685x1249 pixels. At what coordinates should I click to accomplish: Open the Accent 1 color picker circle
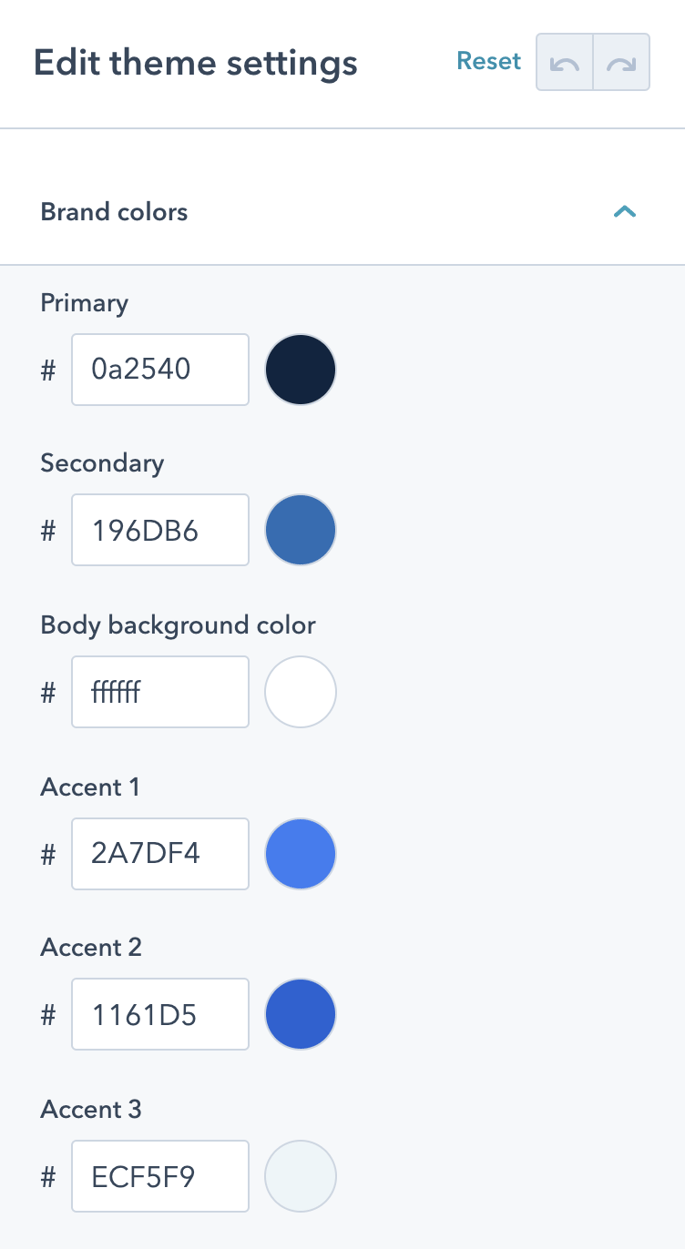300,853
